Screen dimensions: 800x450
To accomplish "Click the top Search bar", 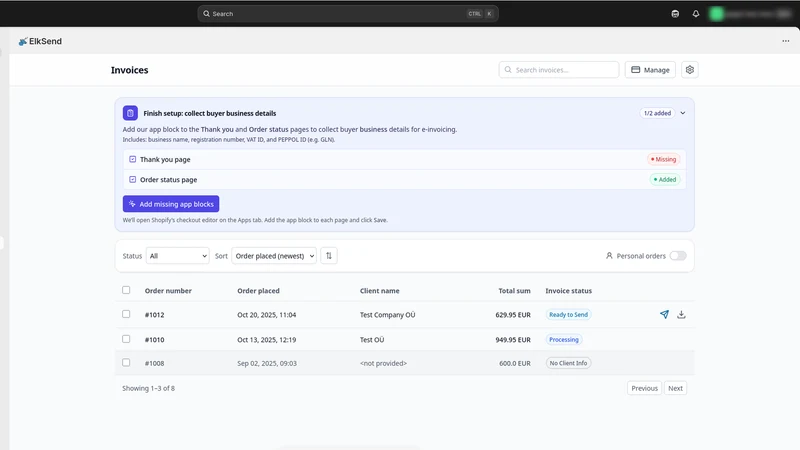I will tap(348, 14).
